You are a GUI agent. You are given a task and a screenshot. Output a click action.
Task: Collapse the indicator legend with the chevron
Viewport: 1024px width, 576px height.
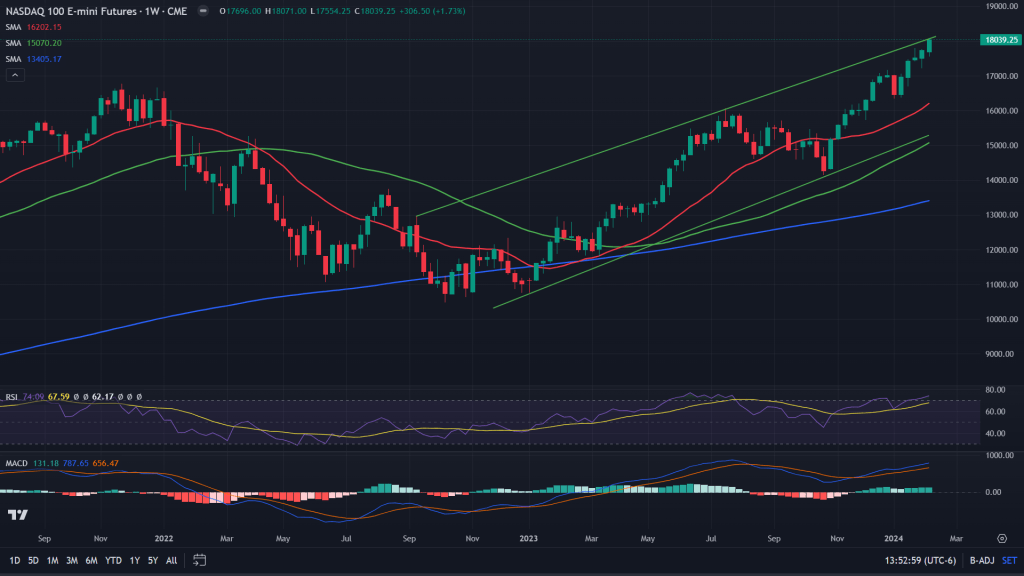14,75
